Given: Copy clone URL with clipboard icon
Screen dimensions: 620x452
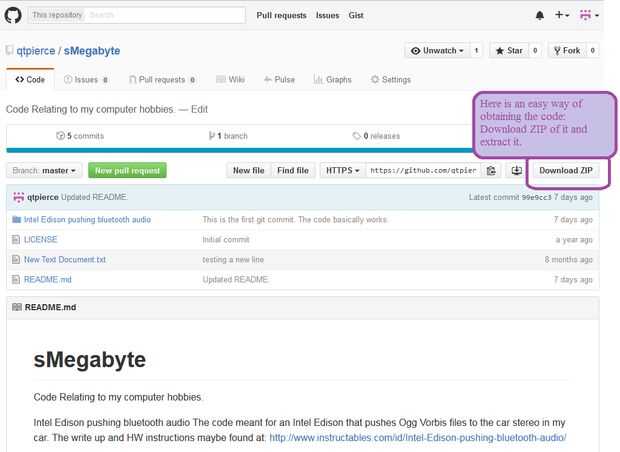Looking at the screenshot, I should click(491, 170).
